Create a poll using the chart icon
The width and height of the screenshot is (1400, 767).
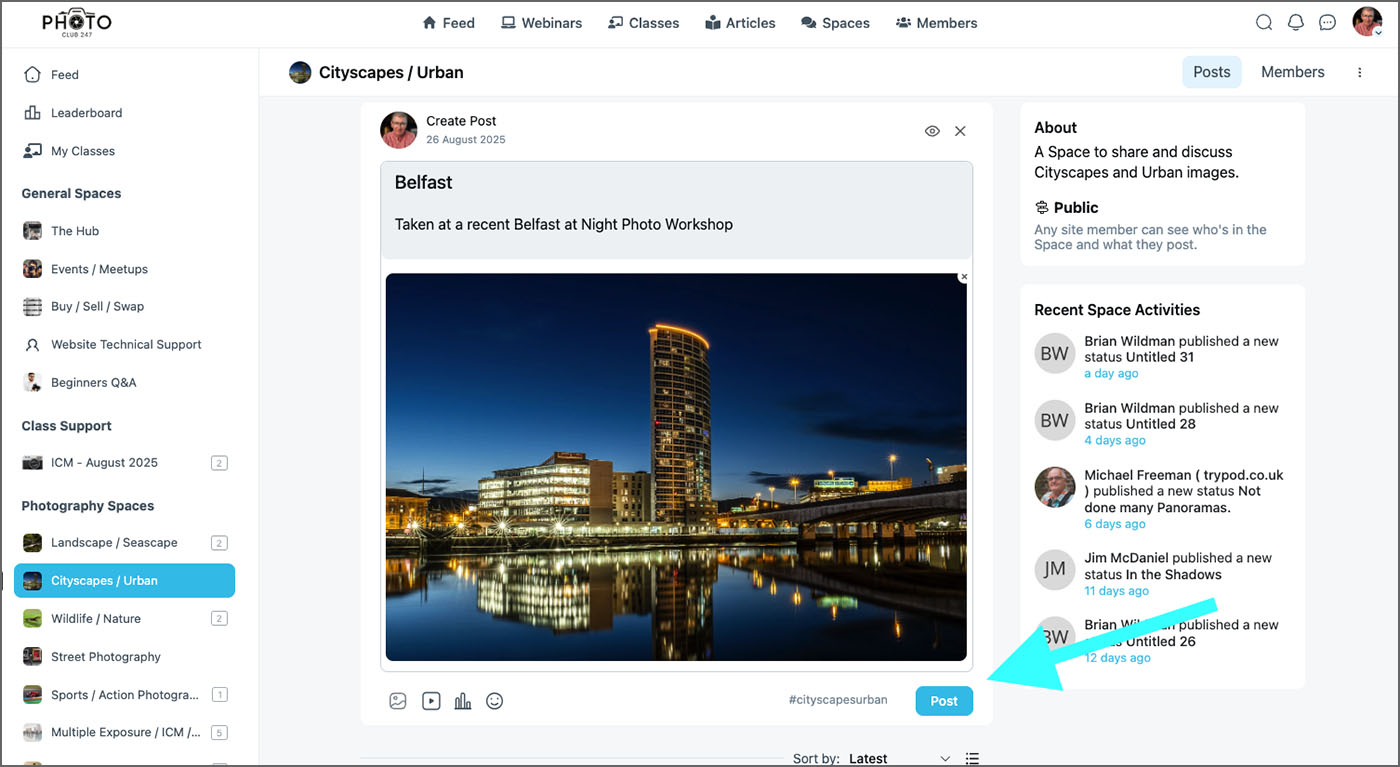coord(463,701)
